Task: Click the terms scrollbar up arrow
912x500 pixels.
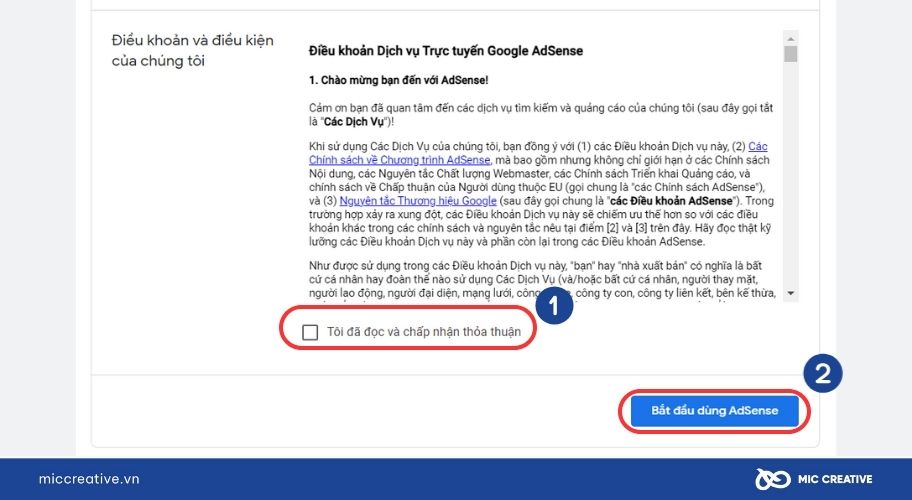Action: pyautogui.click(x=790, y=38)
